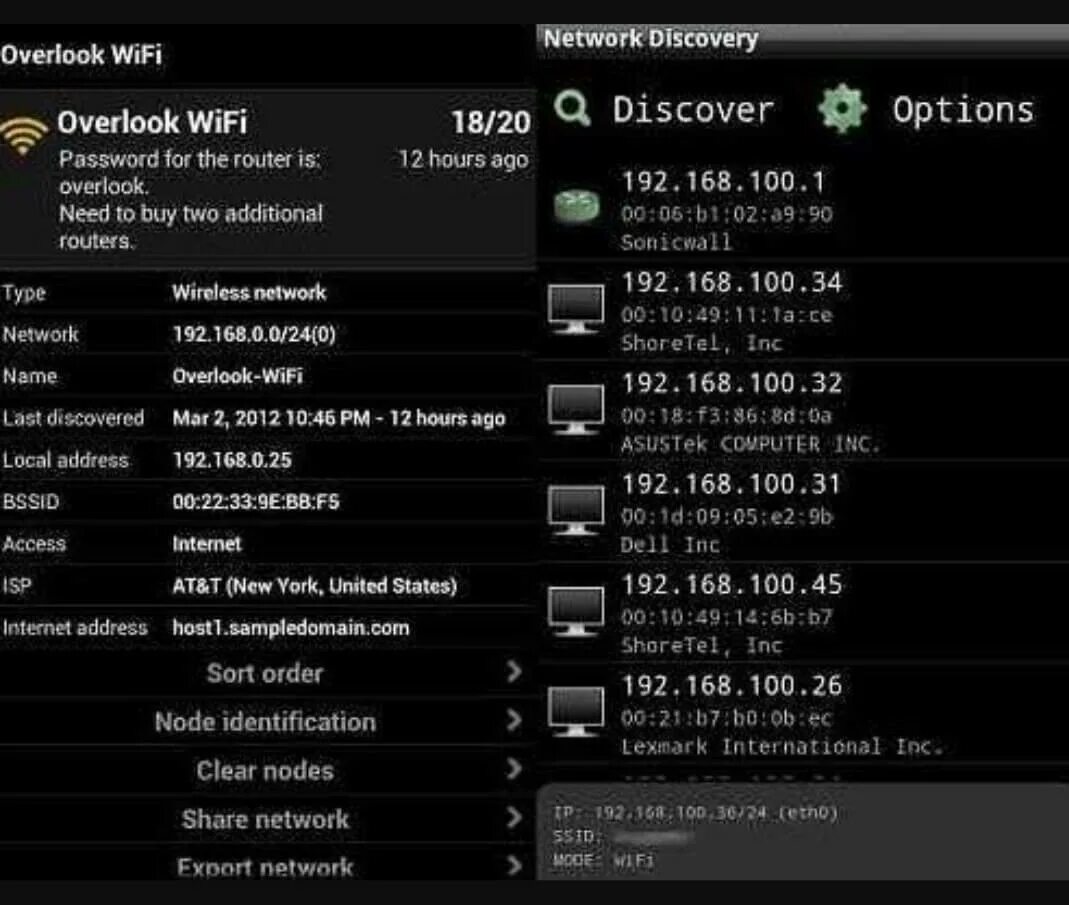Viewport: 1069px width, 905px height.
Task: Tap the Discover button label
Action: pyautogui.click(x=693, y=110)
